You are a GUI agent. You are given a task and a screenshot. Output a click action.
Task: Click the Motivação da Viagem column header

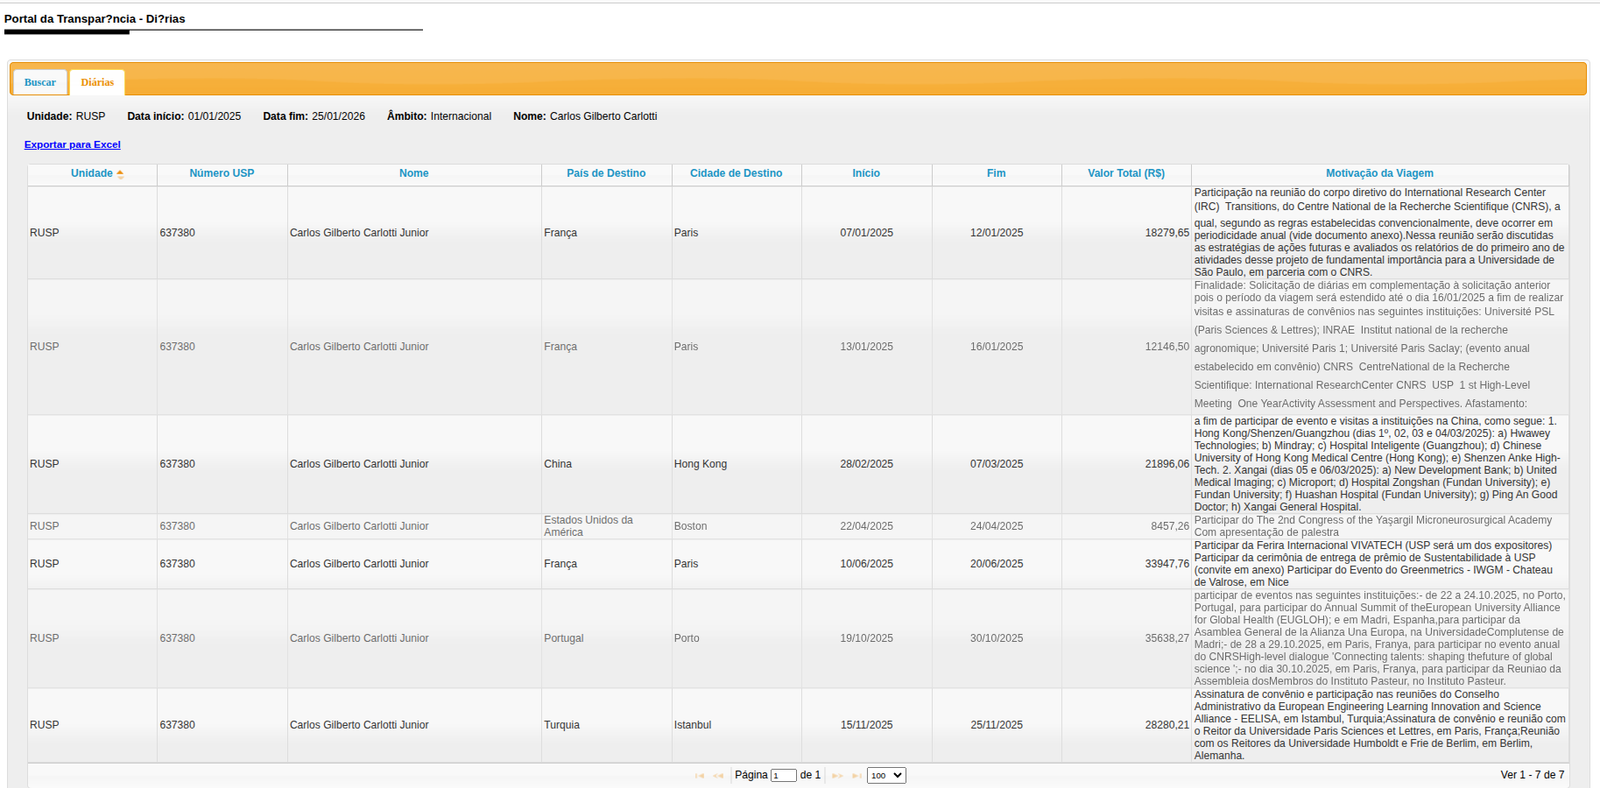click(1379, 174)
